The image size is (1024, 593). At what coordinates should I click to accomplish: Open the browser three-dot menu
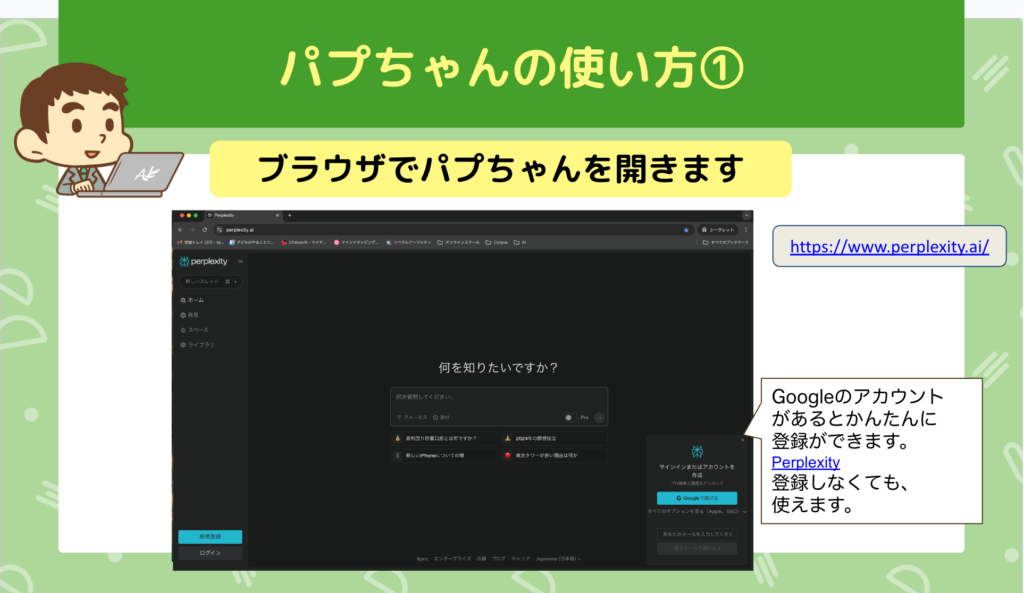pyautogui.click(x=746, y=230)
